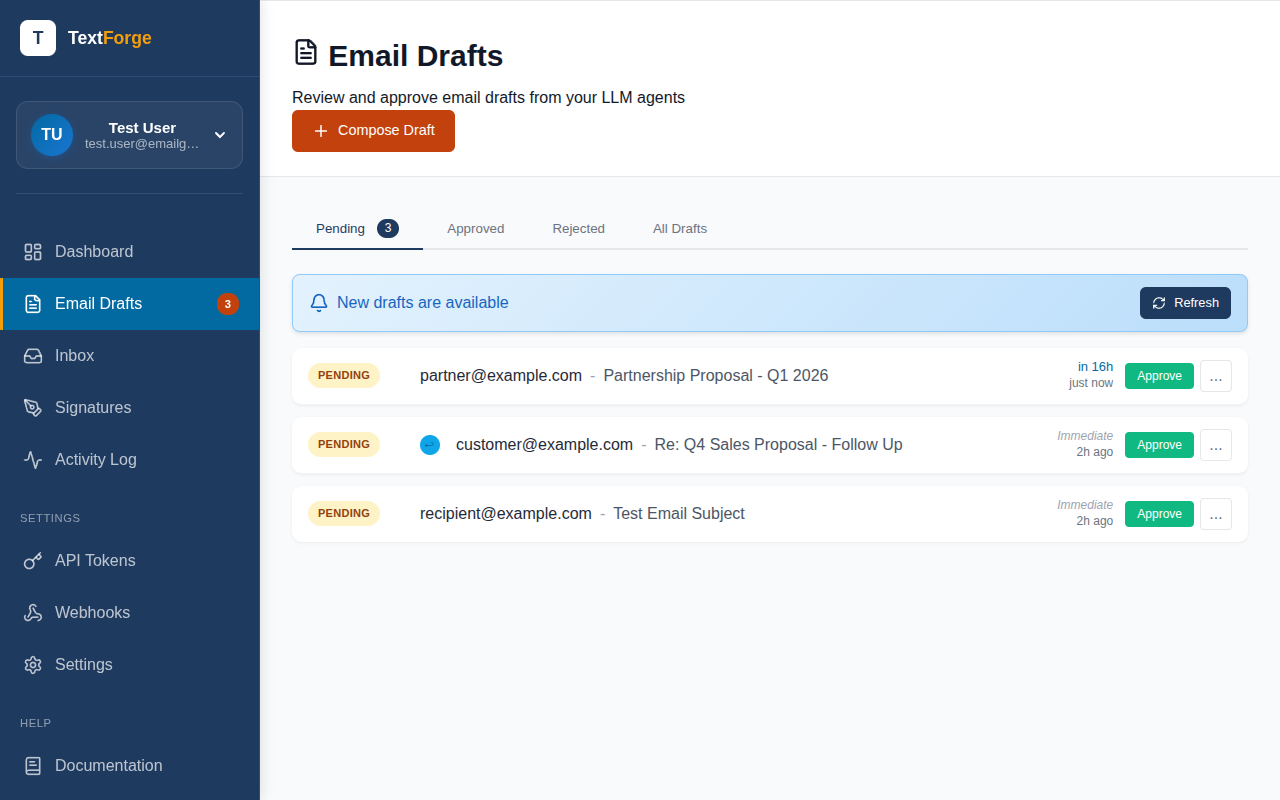Open the Re: Q4 Sales Proposal draft
Viewport: 1280px width, 800px height.
pos(770,445)
